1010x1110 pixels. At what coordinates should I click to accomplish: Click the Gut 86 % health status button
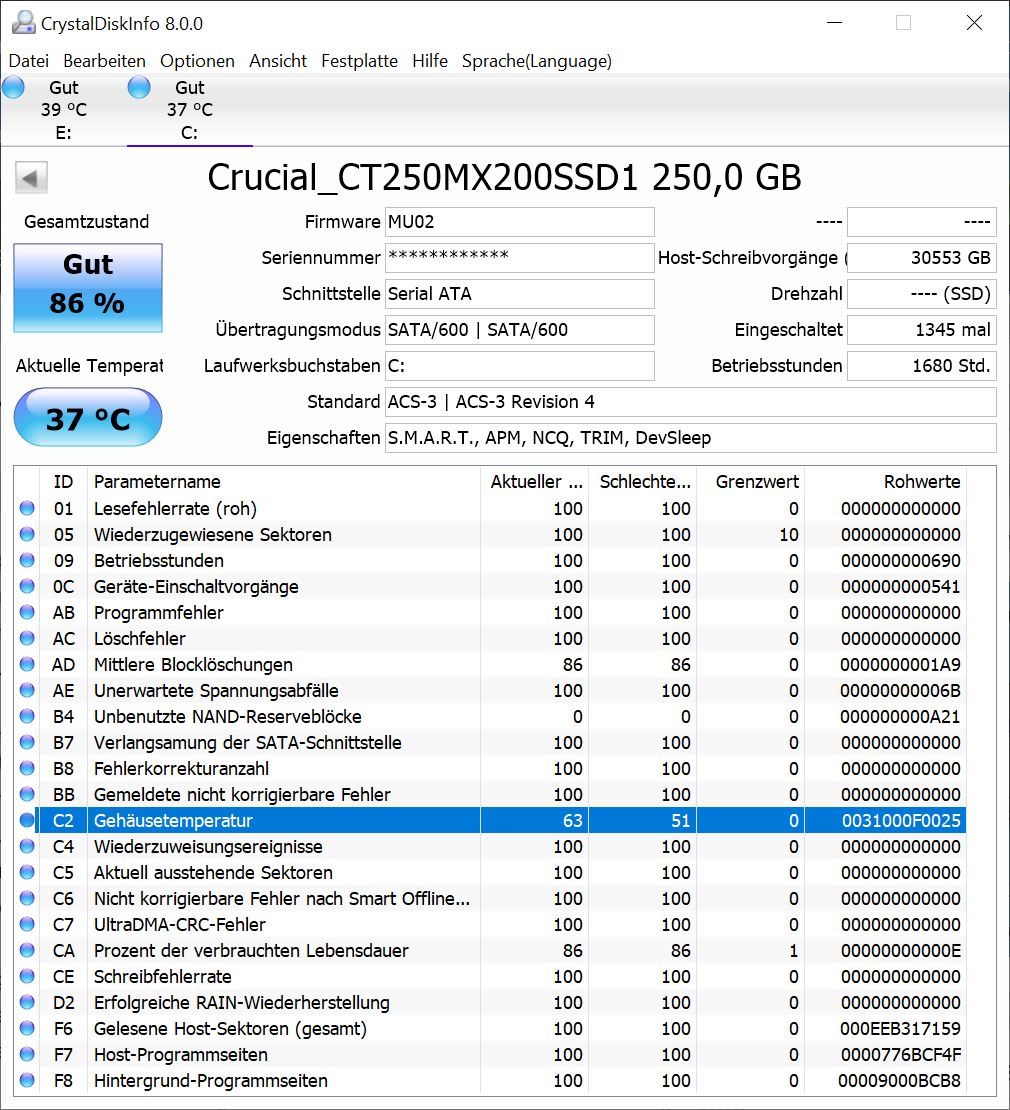[88, 287]
